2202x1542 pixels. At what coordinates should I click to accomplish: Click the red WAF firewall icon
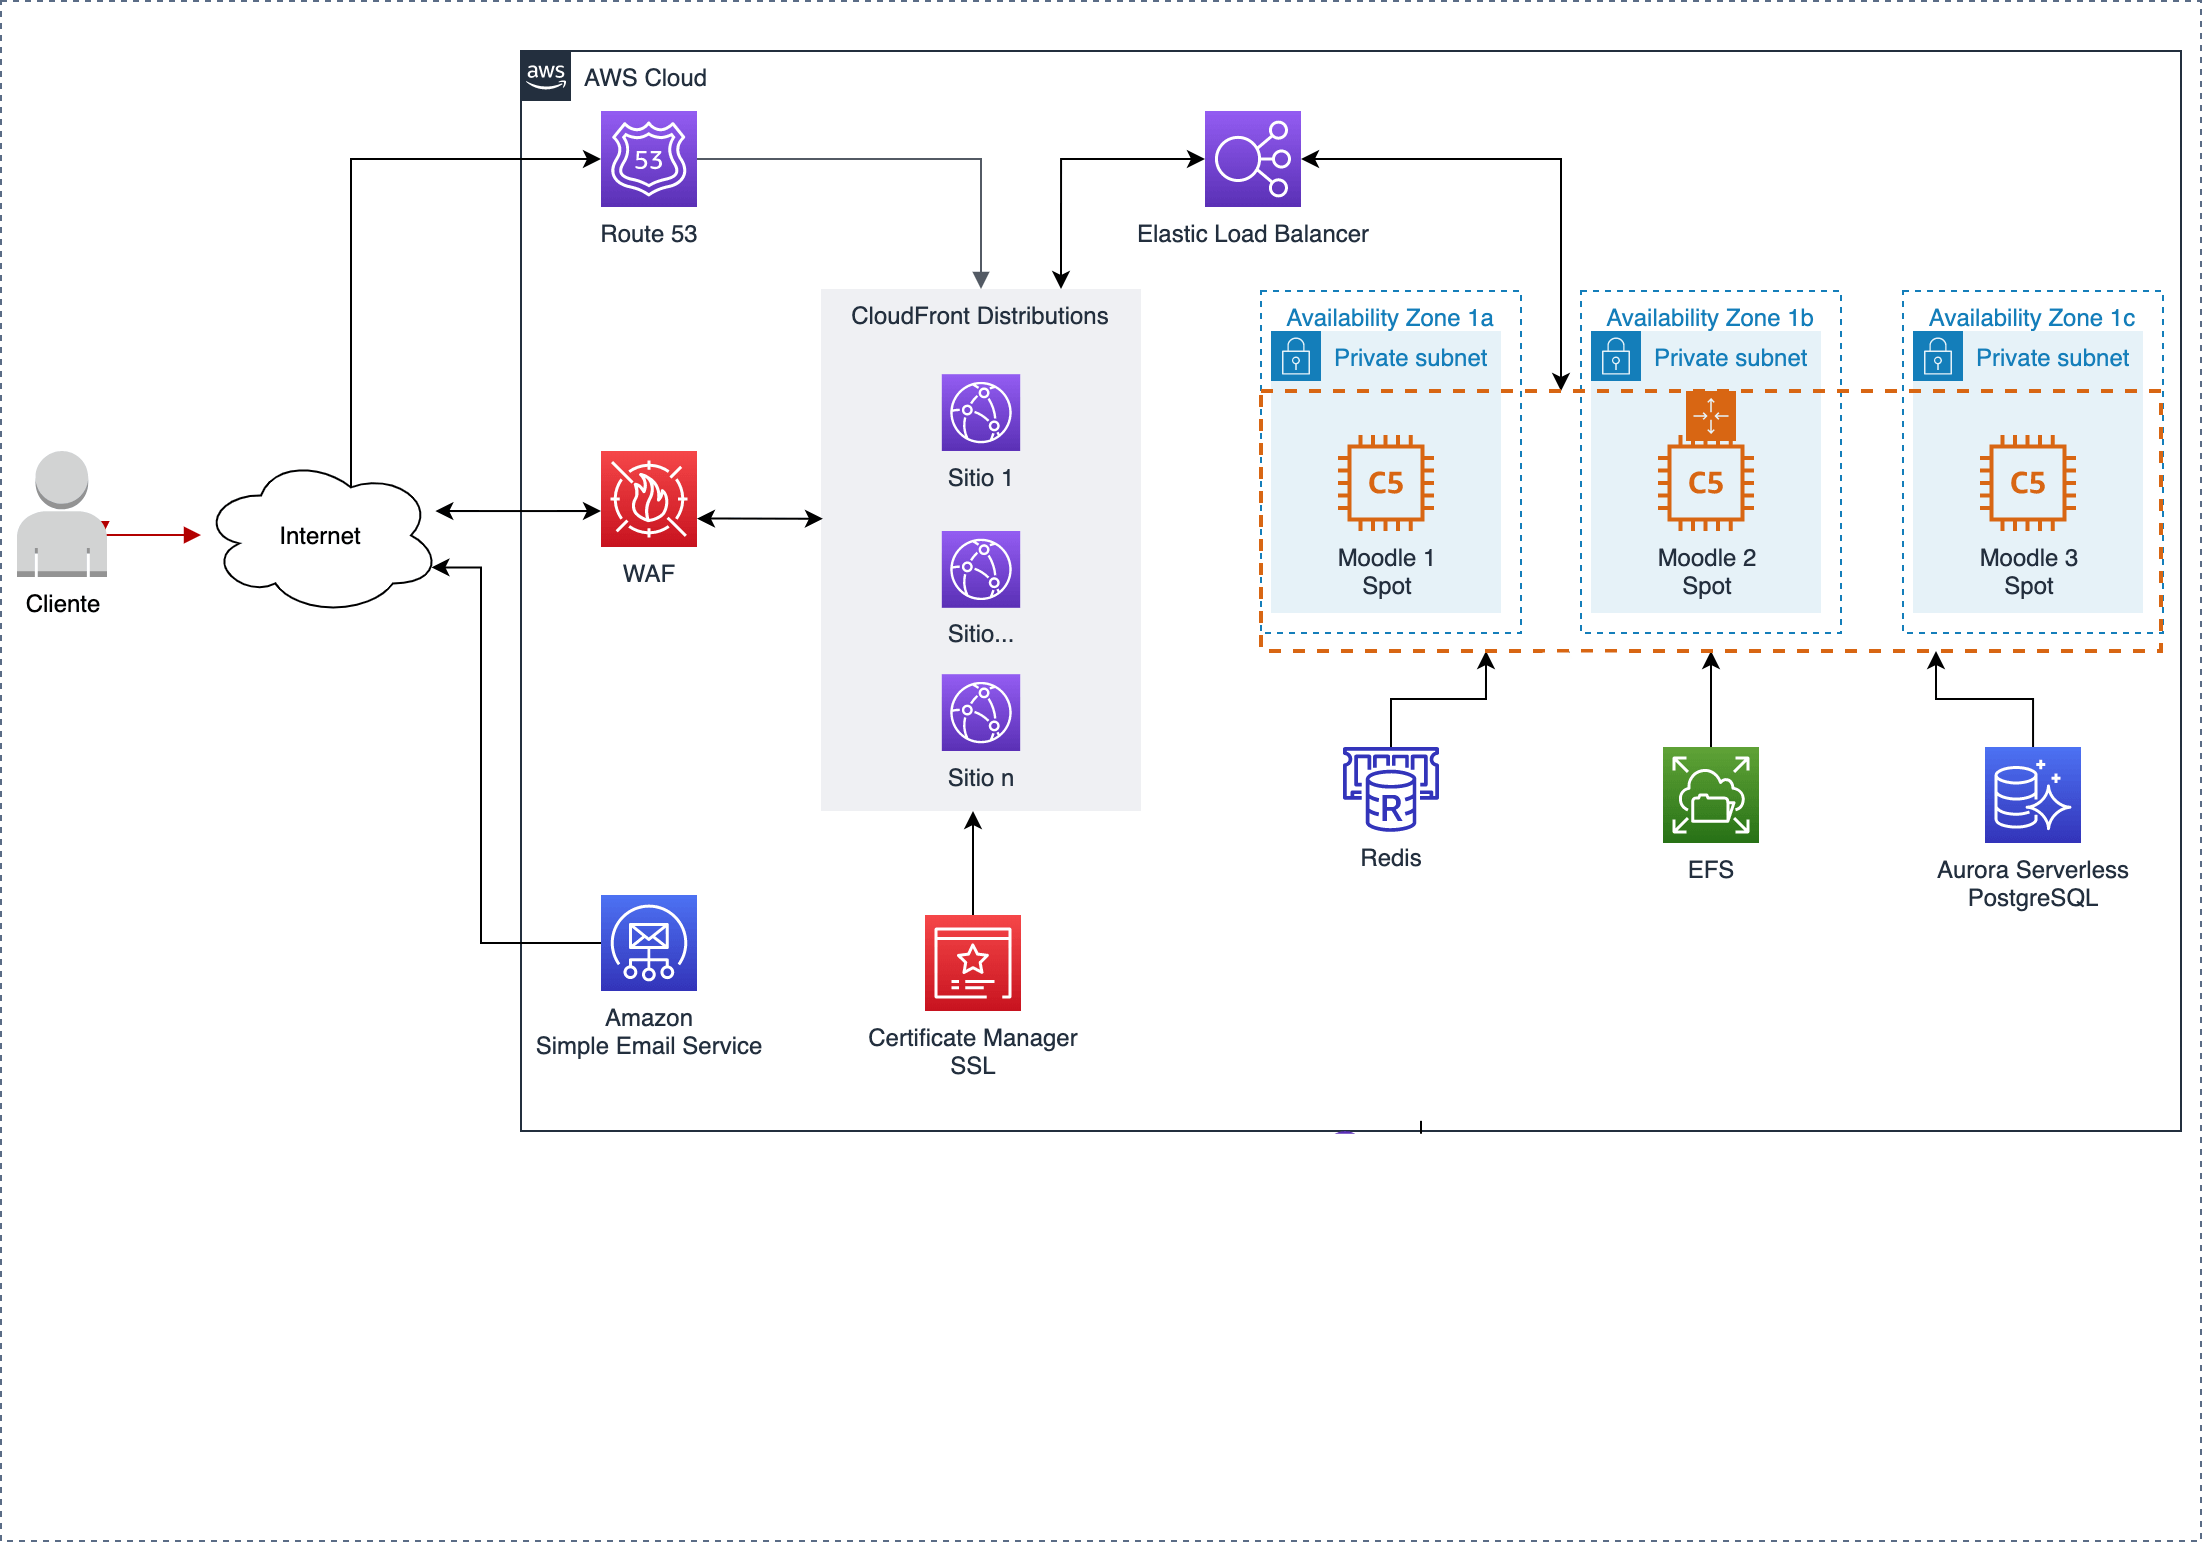pos(648,498)
